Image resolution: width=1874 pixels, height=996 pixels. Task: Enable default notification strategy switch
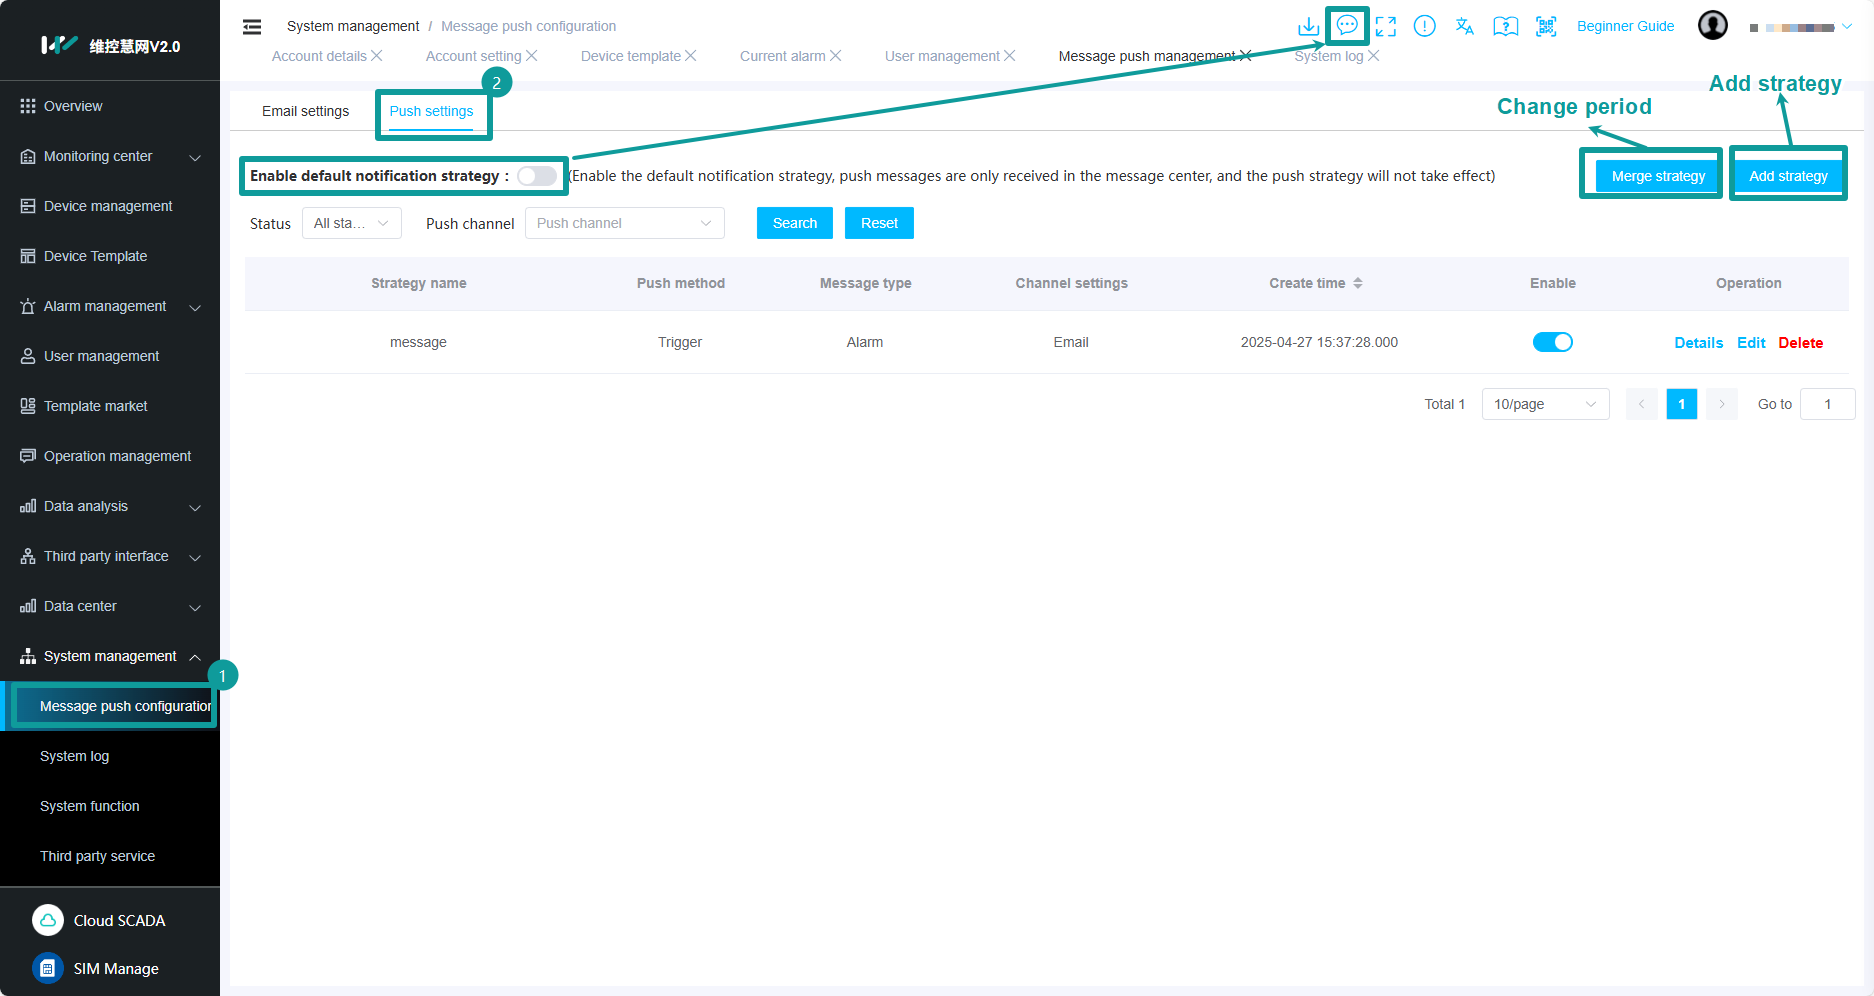click(x=537, y=176)
